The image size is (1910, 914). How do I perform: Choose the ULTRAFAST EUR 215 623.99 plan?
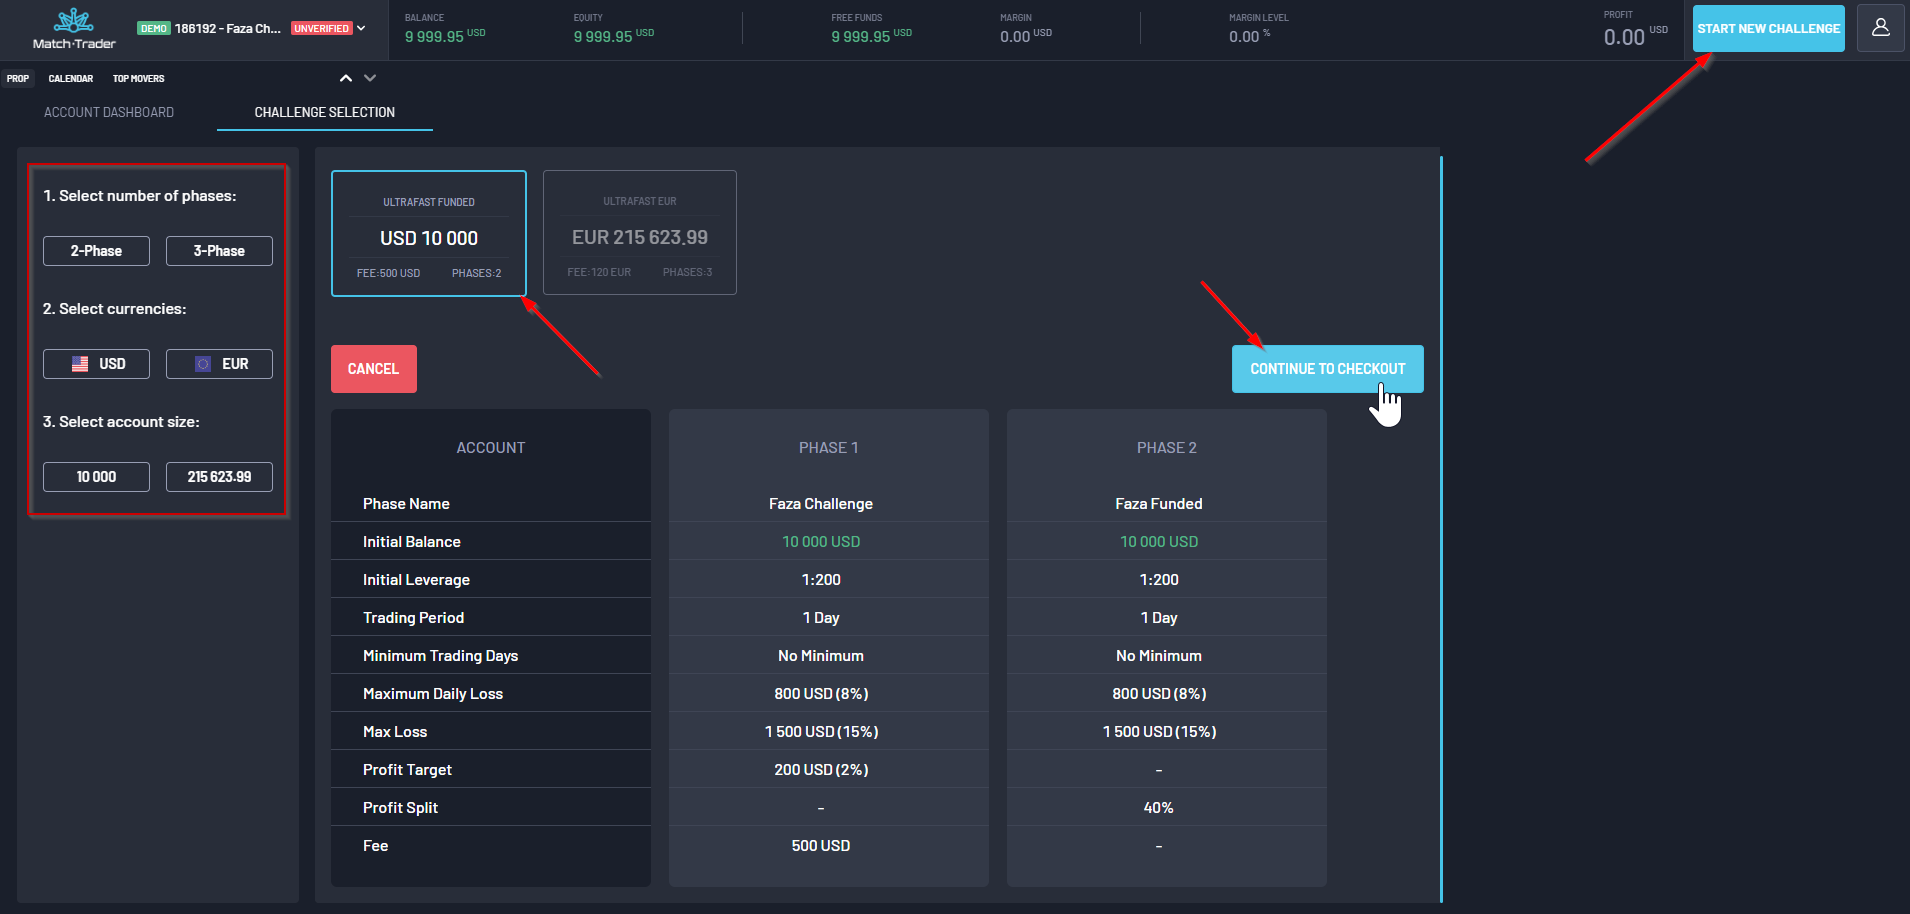639,232
